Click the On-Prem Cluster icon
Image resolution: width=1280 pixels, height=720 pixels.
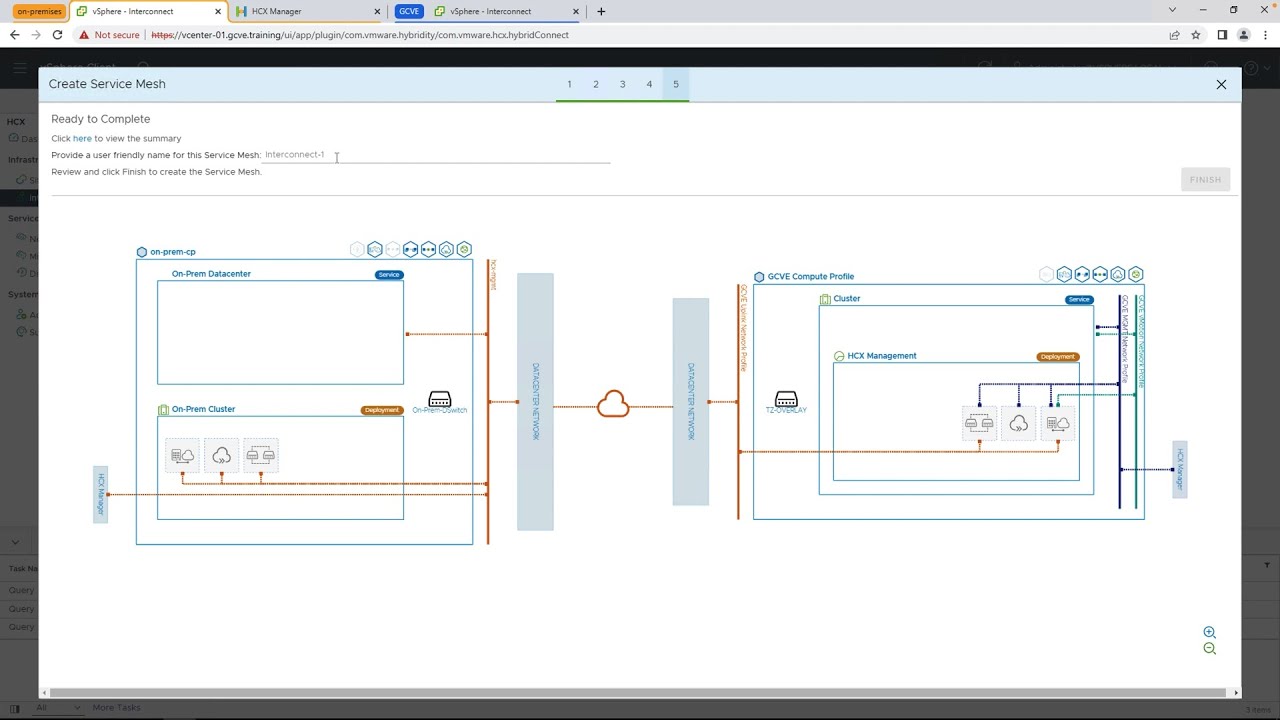[164, 410]
